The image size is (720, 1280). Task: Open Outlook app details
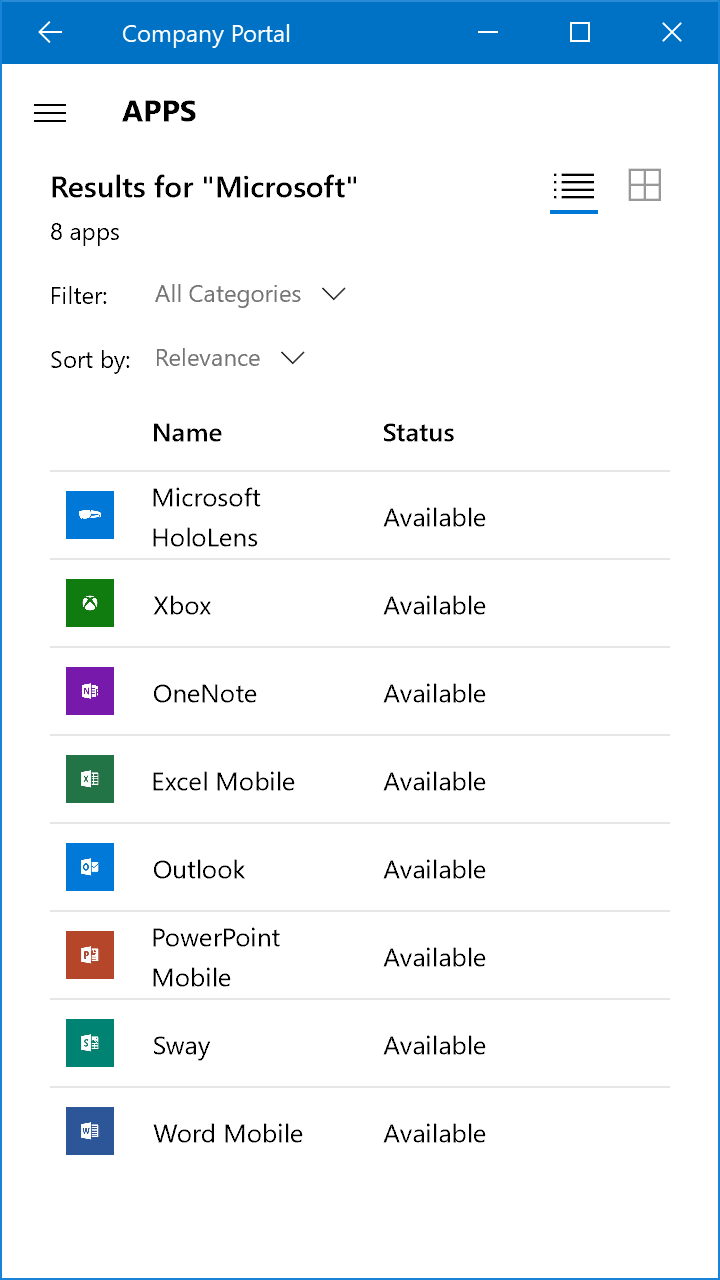(199, 870)
